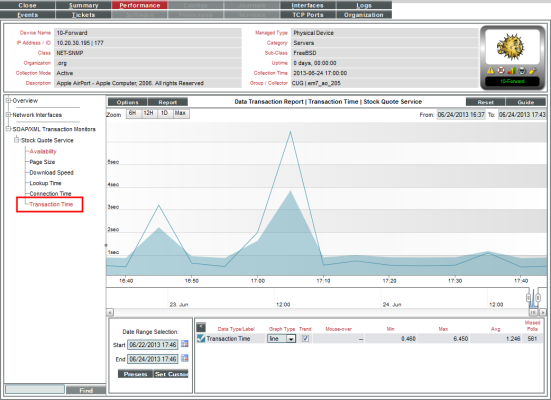The height and width of the screenshot is (400, 551).
Task: Open the TCP Ports tab
Action: point(307,15)
